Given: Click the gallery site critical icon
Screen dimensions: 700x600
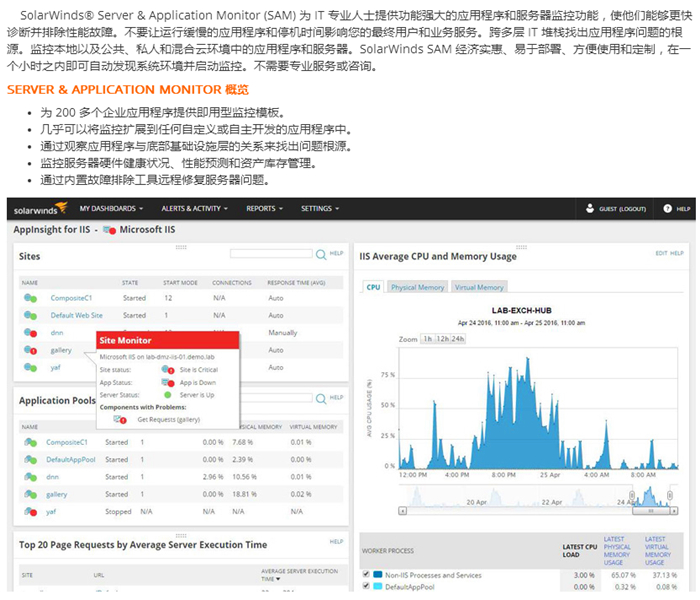Looking at the screenshot, I should click(x=30, y=350).
